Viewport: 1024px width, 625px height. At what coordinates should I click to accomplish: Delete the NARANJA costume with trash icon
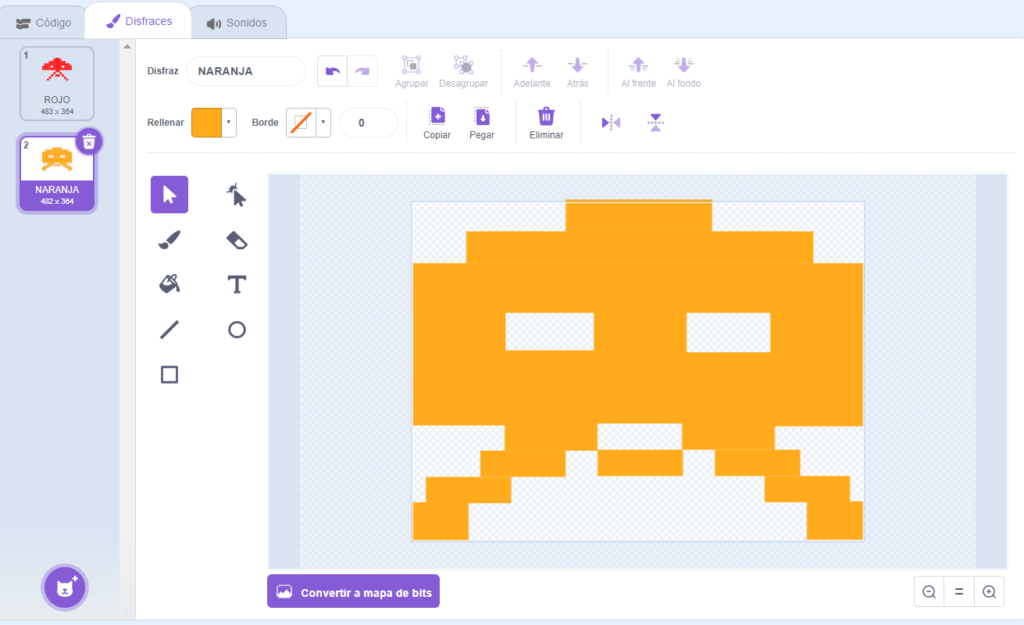(x=89, y=141)
